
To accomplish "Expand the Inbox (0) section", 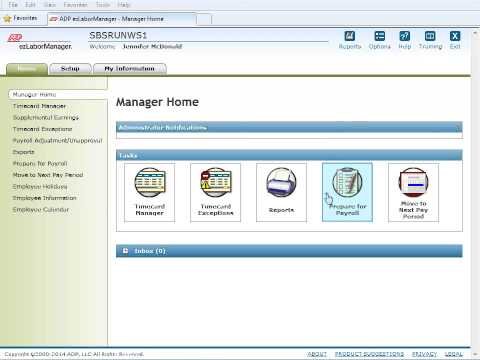I will pos(125,251).
